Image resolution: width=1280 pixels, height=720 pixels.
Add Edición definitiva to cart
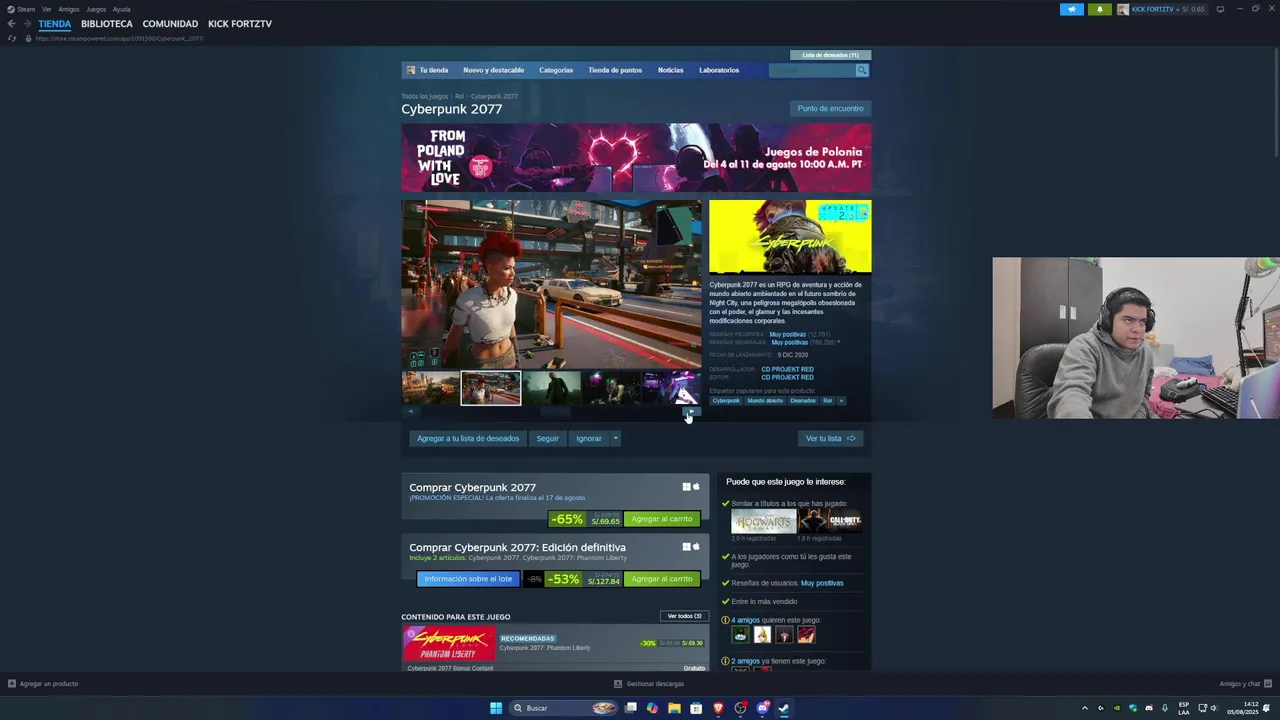tap(661, 579)
